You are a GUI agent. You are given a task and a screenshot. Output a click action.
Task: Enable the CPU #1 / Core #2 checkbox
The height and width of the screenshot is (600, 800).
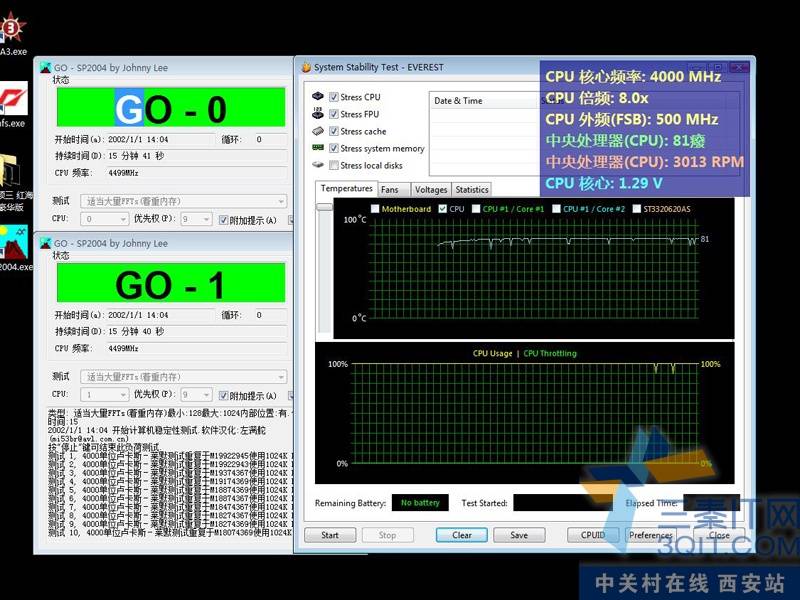pyautogui.click(x=557, y=209)
